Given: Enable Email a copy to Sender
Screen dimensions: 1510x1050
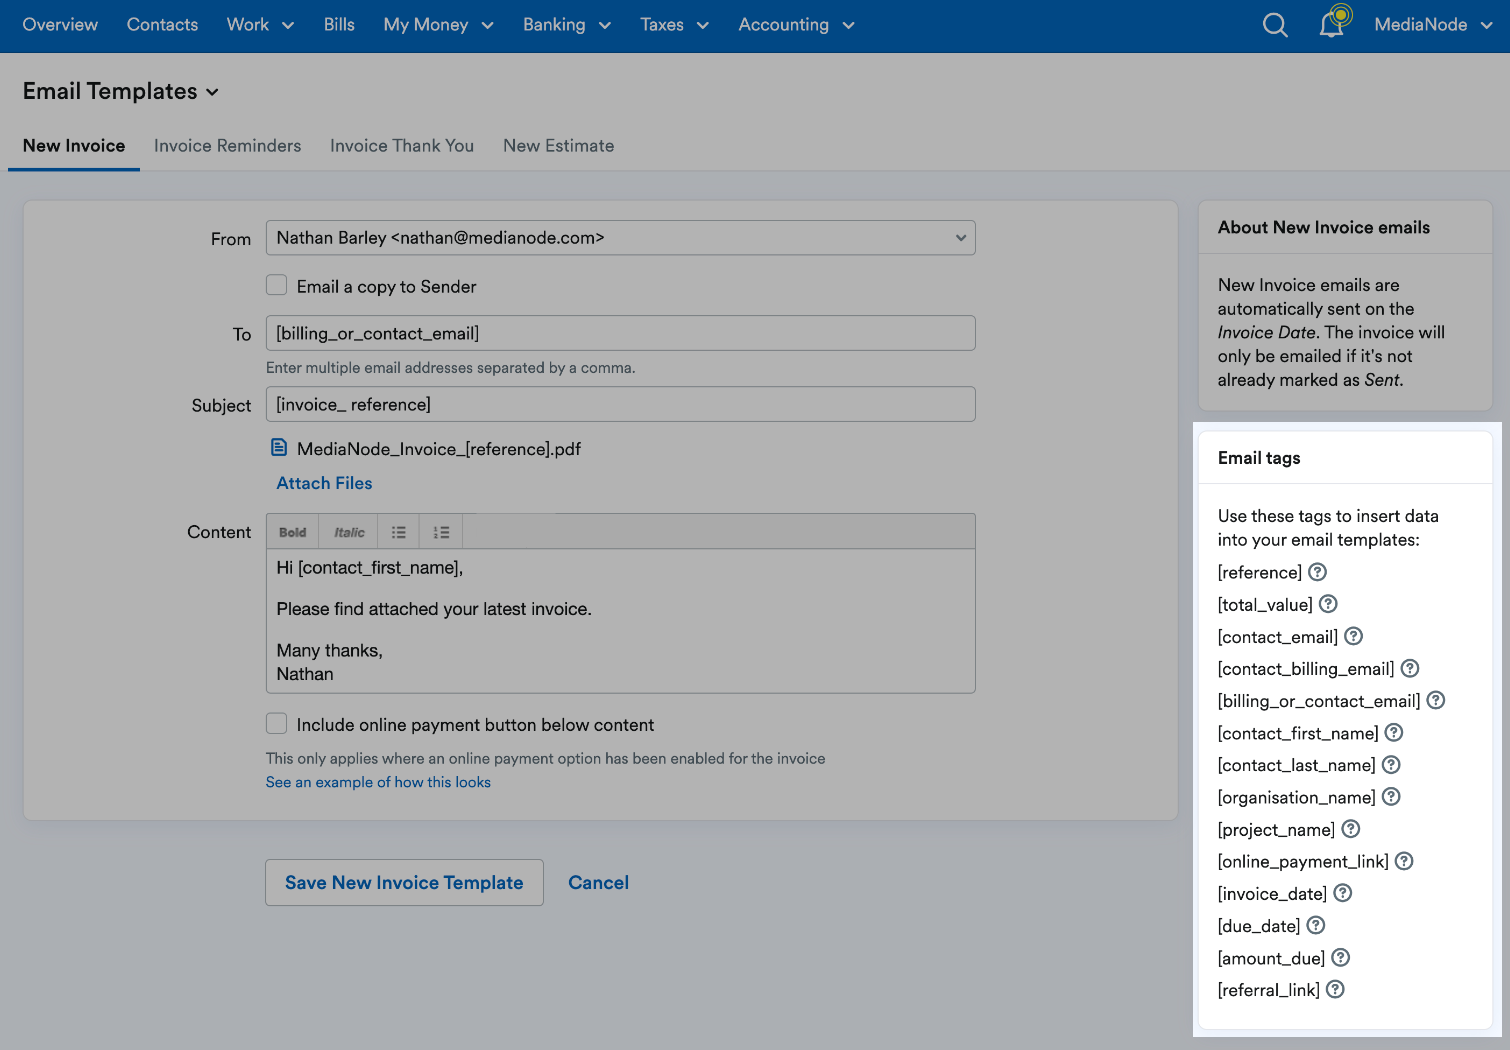Looking at the screenshot, I should pyautogui.click(x=276, y=285).
